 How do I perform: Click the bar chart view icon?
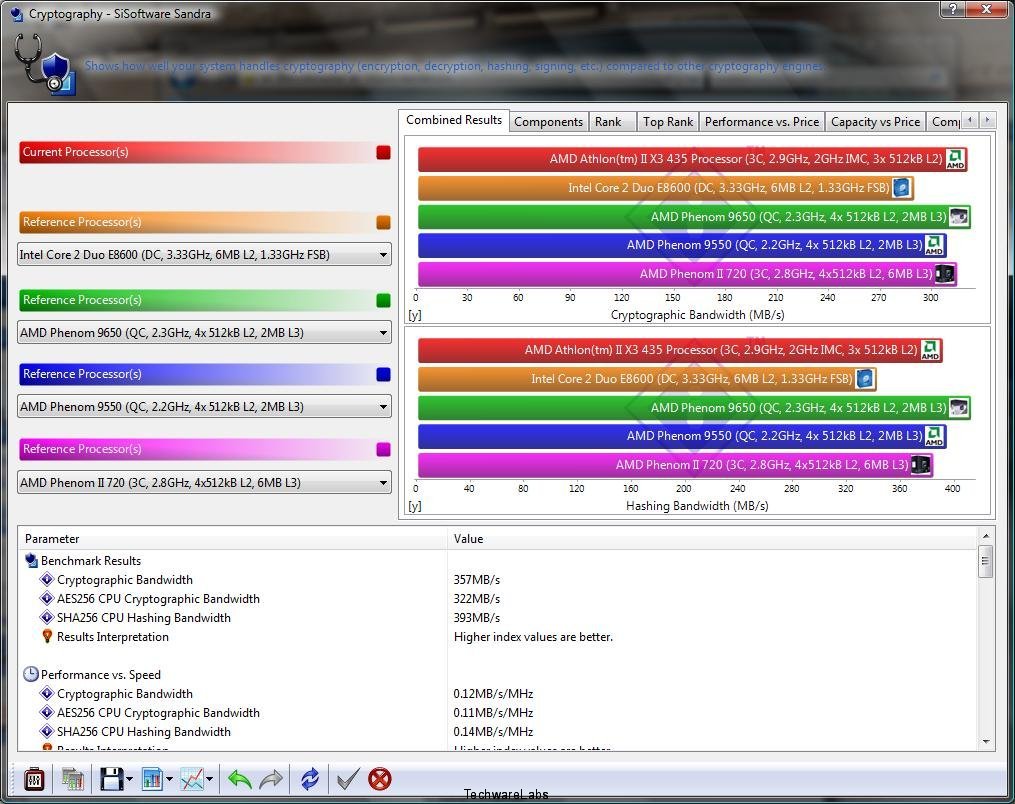point(152,779)
